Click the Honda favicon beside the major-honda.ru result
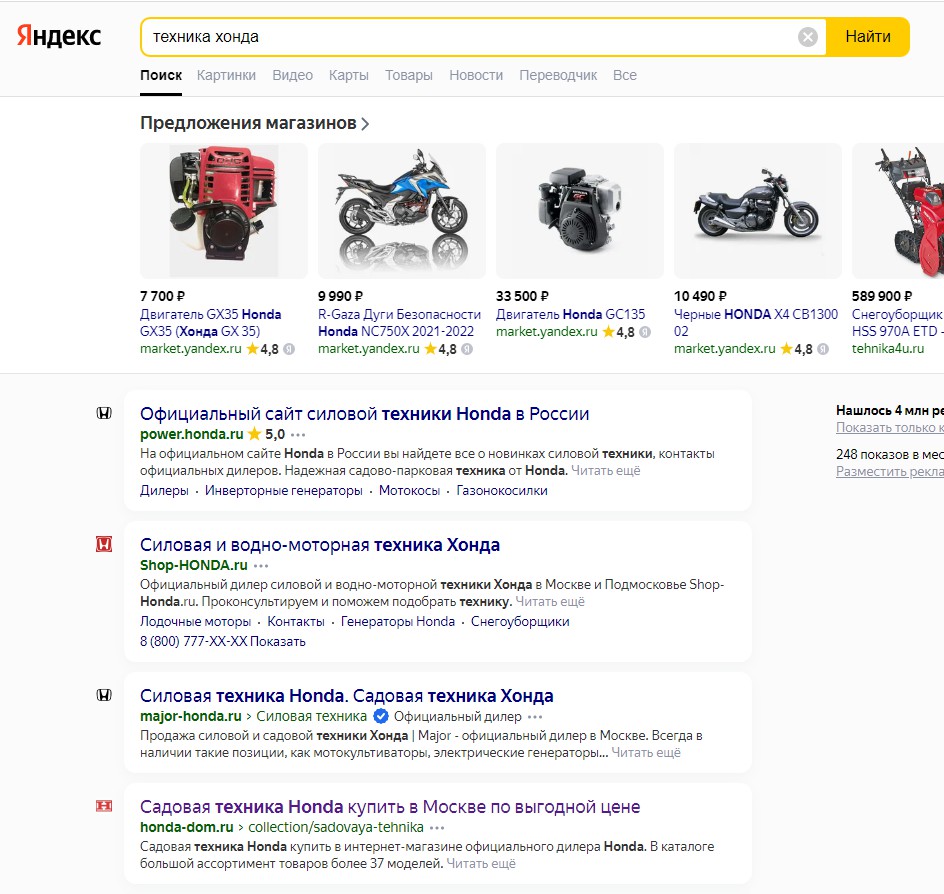Screen dimensions: 944x894 104,695
